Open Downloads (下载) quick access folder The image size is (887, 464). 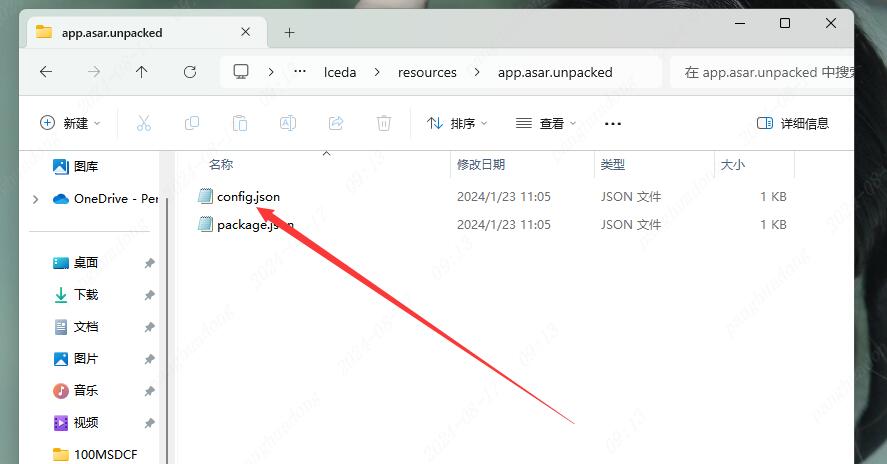pyautogui.click(x=86, y=294)
